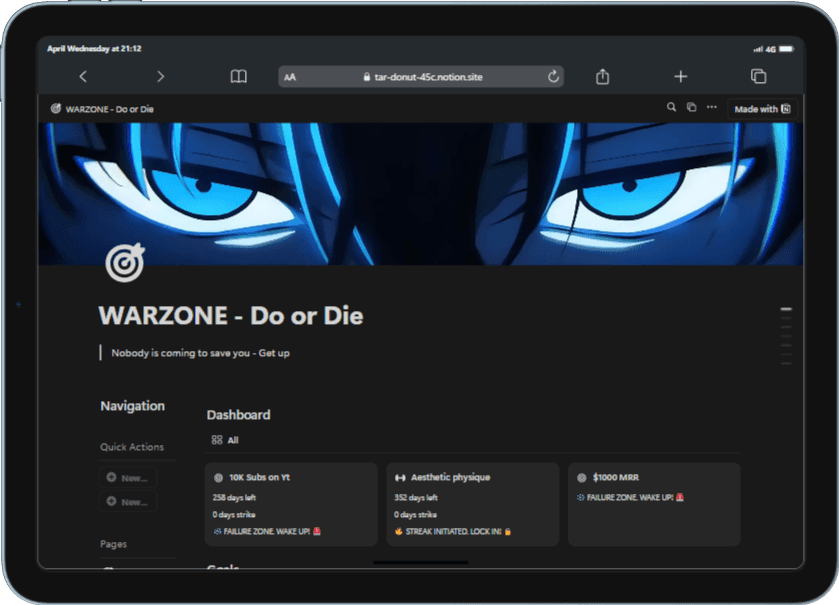Reload the page in the address bar
Screen dimensions: 839x605
point(553,76)
